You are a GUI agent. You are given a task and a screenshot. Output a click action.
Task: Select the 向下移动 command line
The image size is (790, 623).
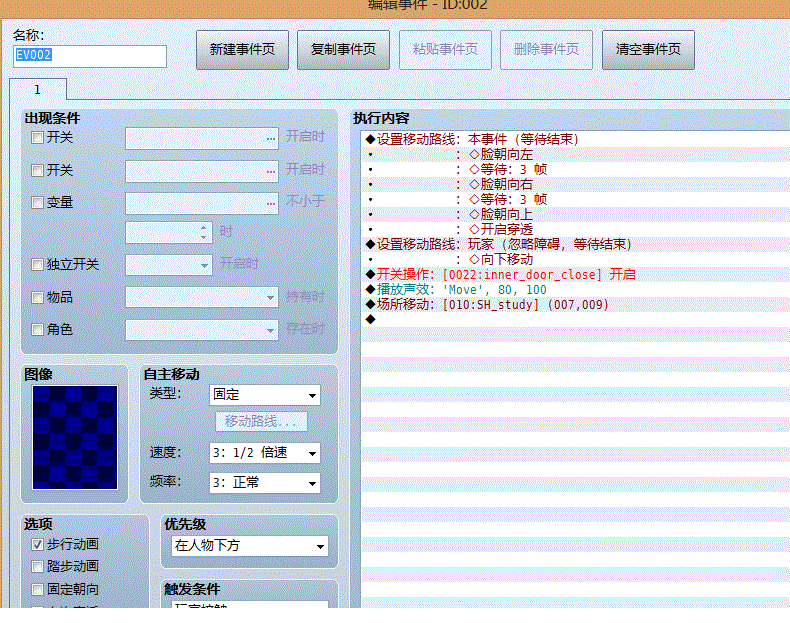click(x=575, y=259)
